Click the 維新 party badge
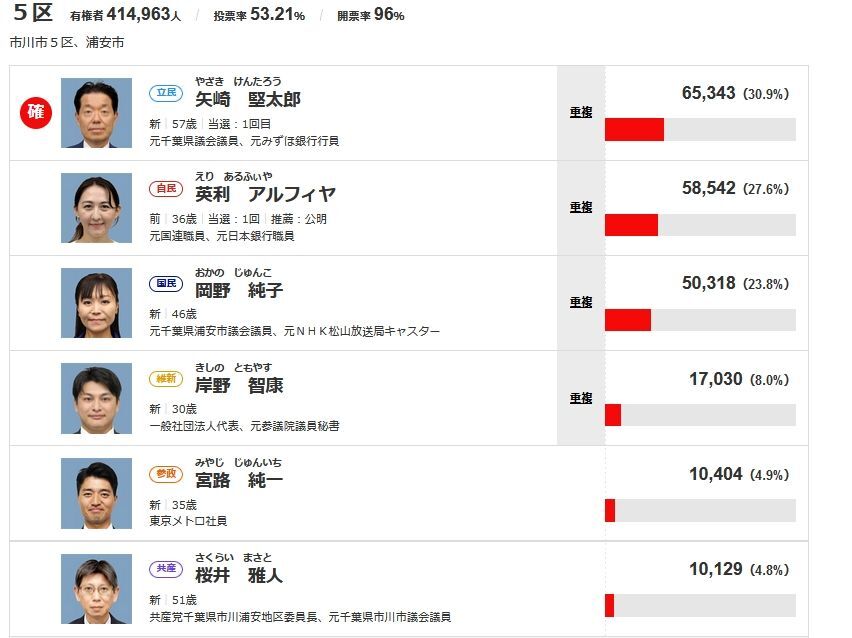This screenshot has height=638, width=852. (166, 379)
